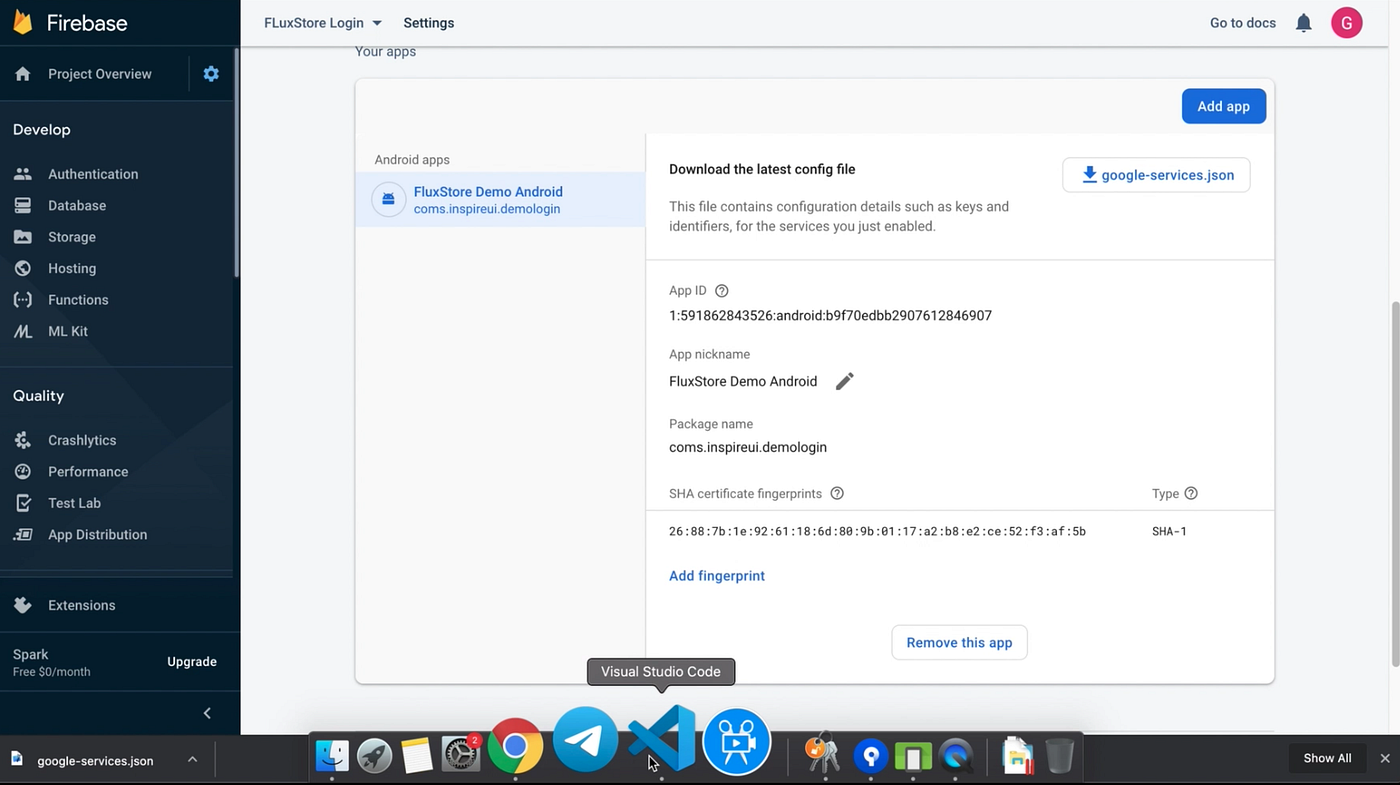Open Finder from the dock
Image resolution: width=1400 pixels, height=785 pixels.
332,755
